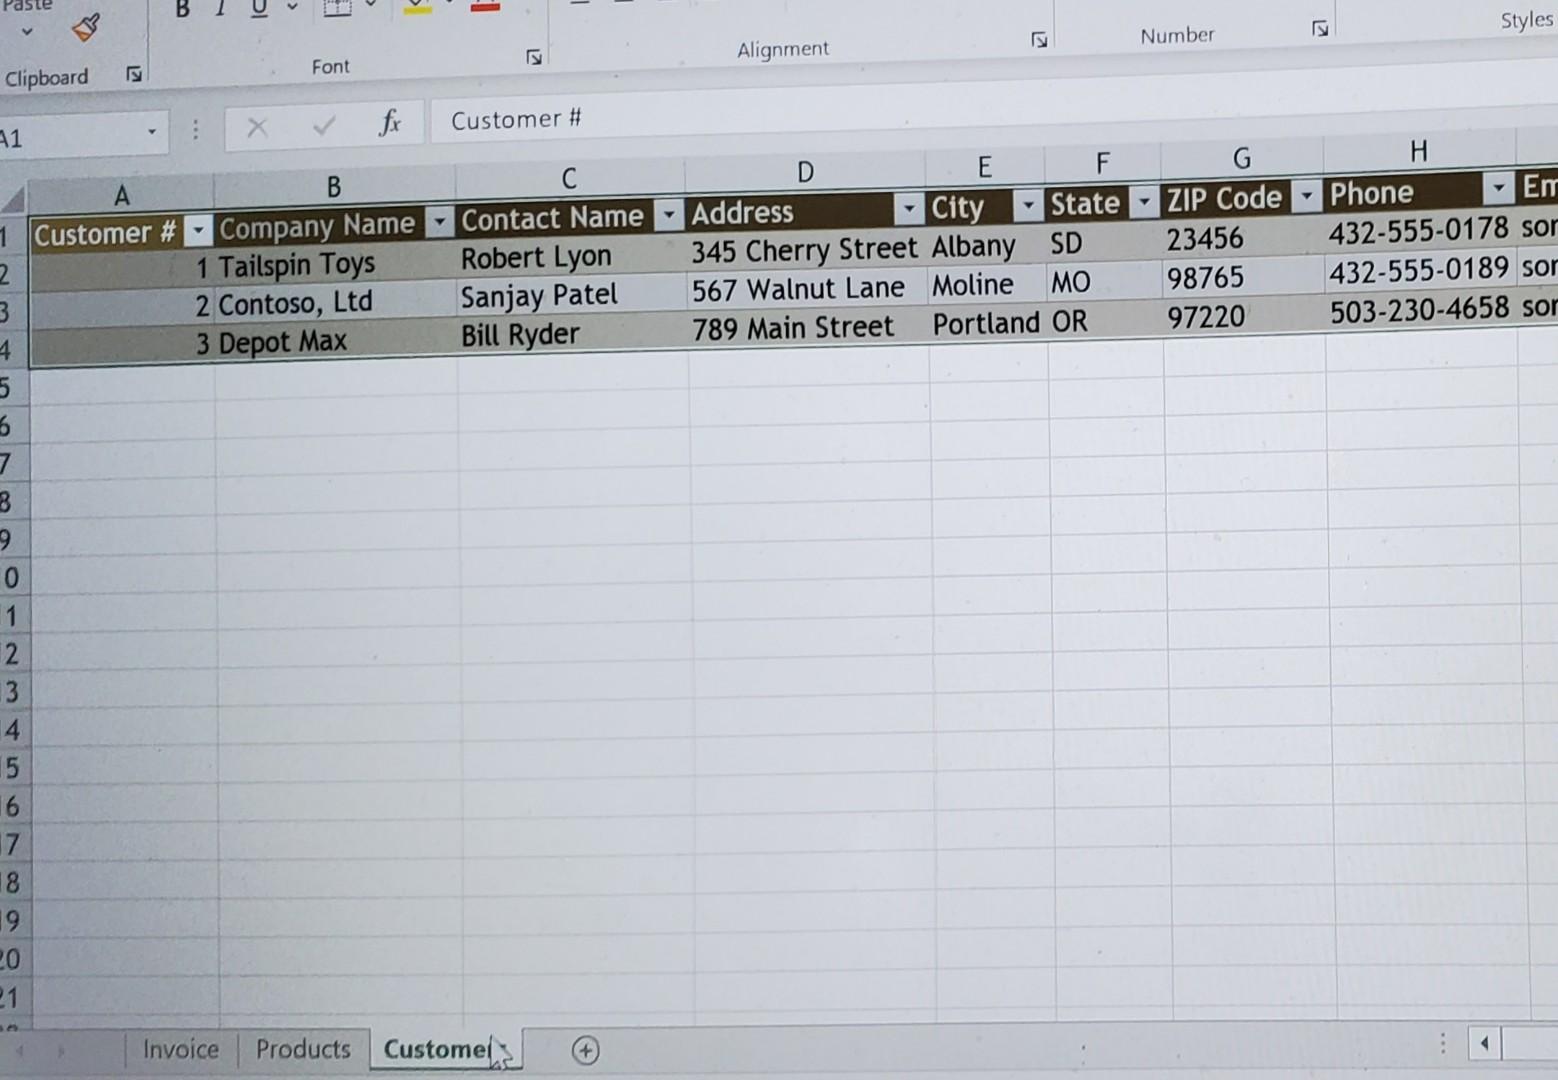Viewport: 1558px width, 1080px height.
Task: Switch to the Products sheet tab
Action: click(x=303, y=1049)
